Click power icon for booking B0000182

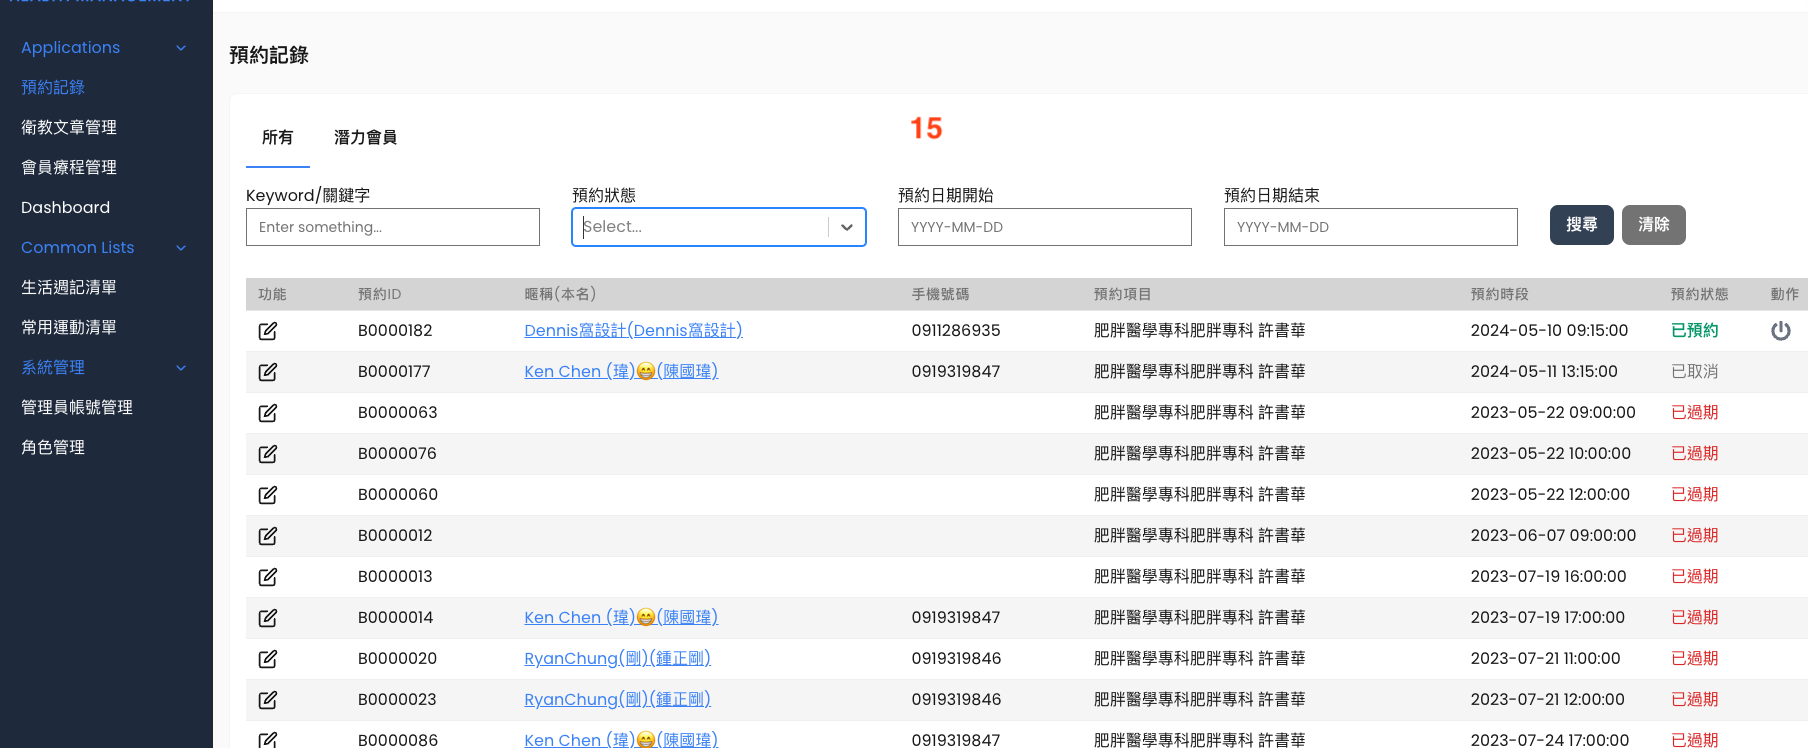point(1780,331)
